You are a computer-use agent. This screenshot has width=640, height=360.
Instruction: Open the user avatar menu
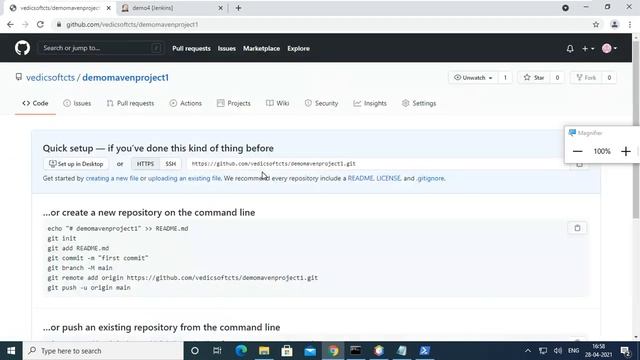[x=609, y=49]
